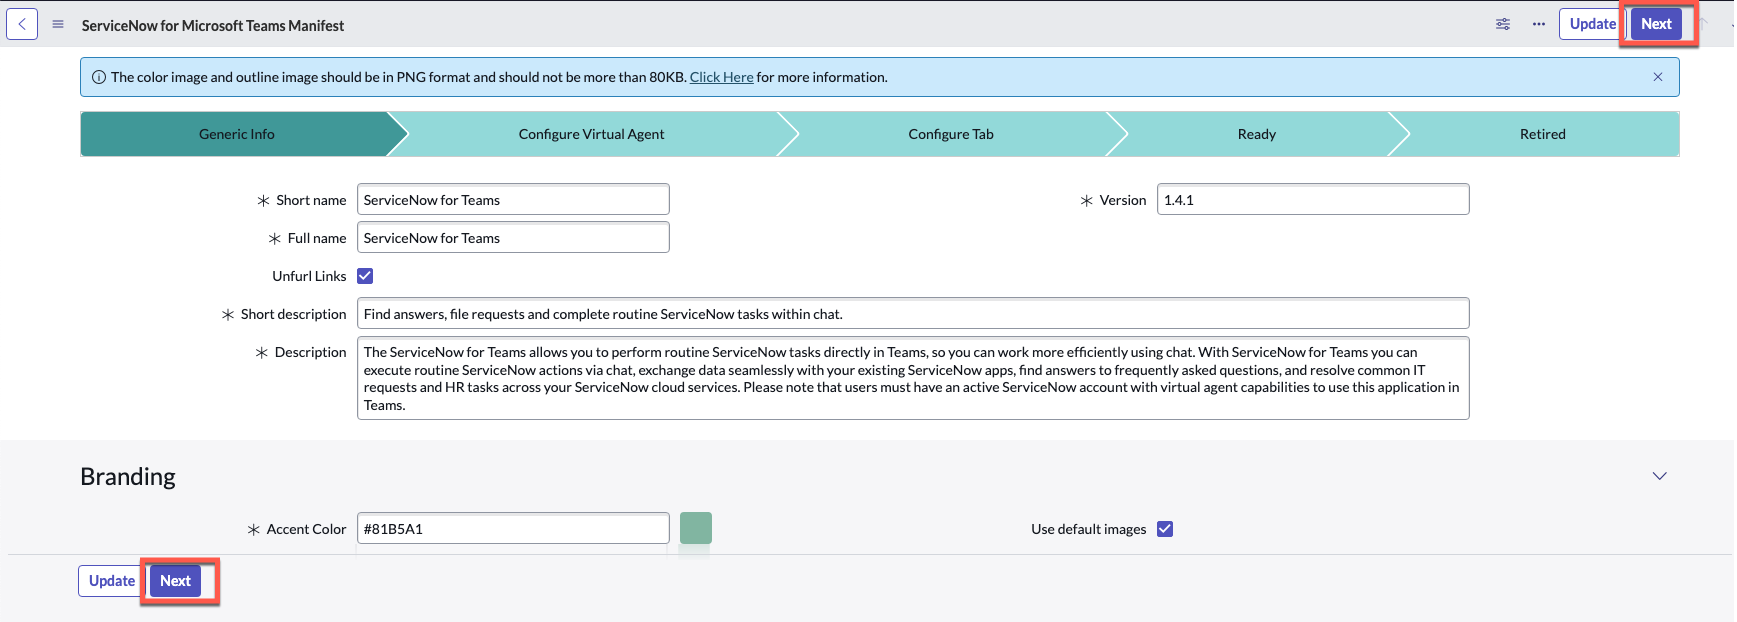Select the Generic Info stage
The height and width of the screenshot is (622, 1737).
237,134
